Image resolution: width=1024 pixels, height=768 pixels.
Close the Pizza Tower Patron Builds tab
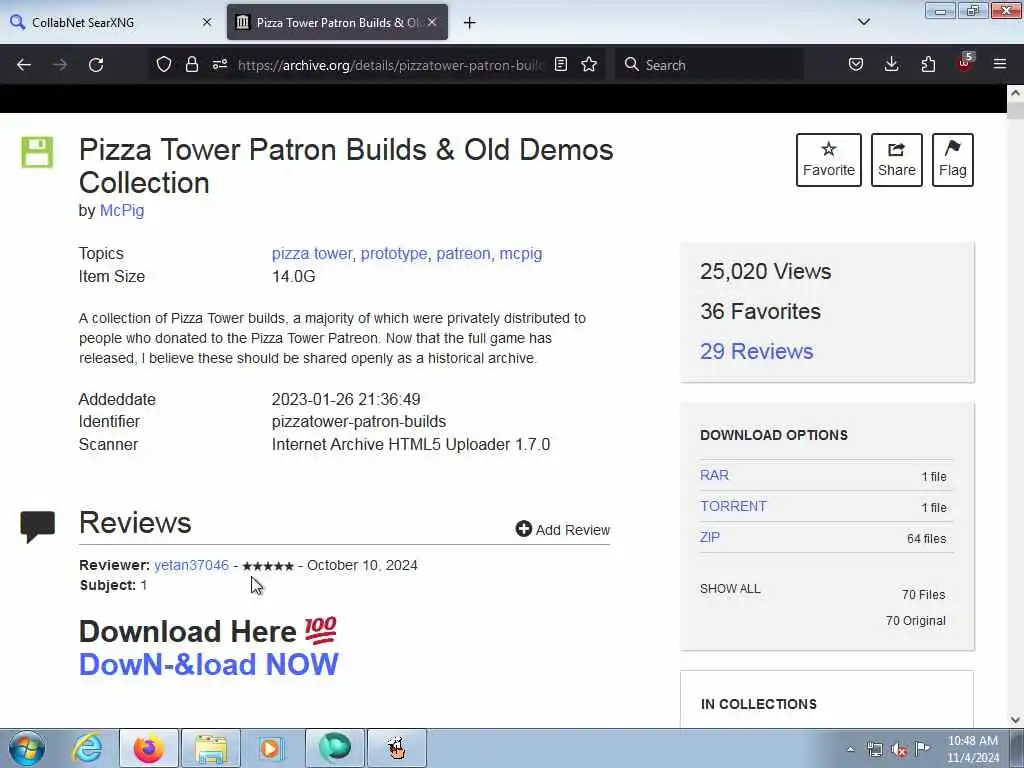(x=432, y=22)
